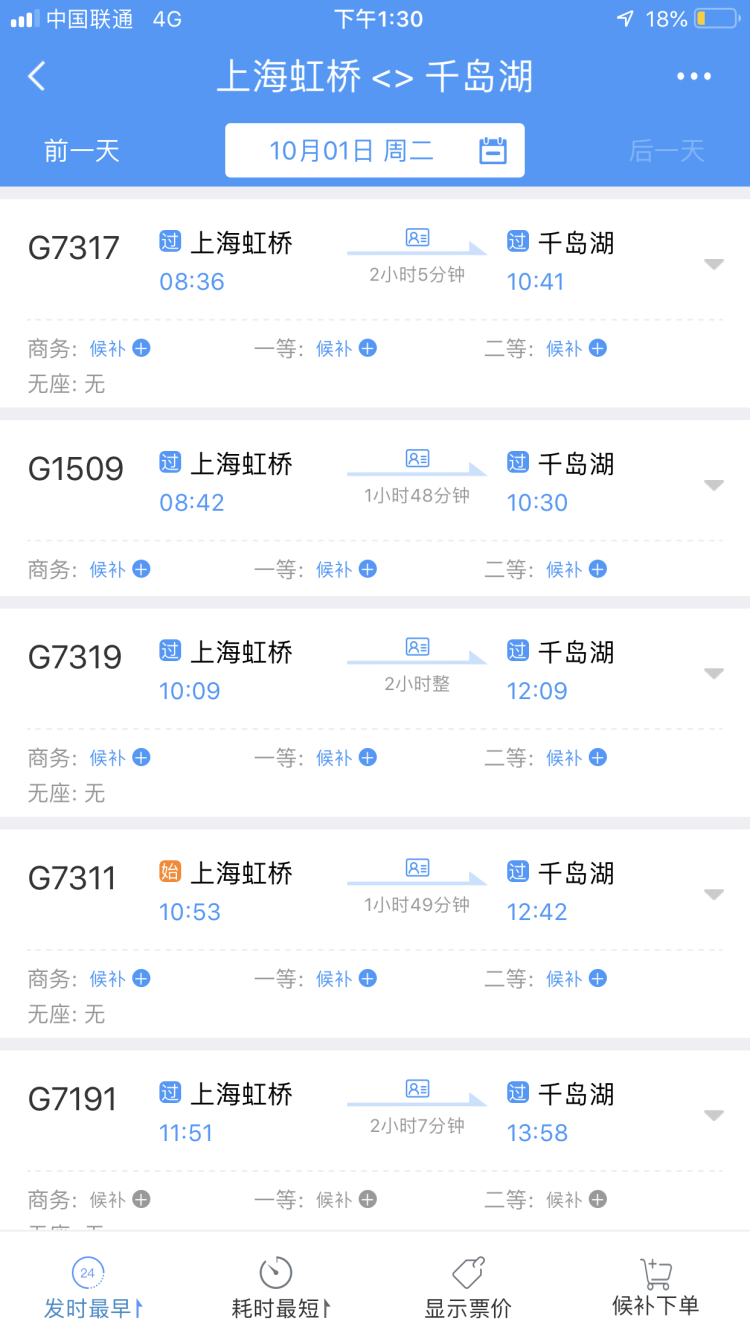Tap the back arrow icon

pos(37,77)
